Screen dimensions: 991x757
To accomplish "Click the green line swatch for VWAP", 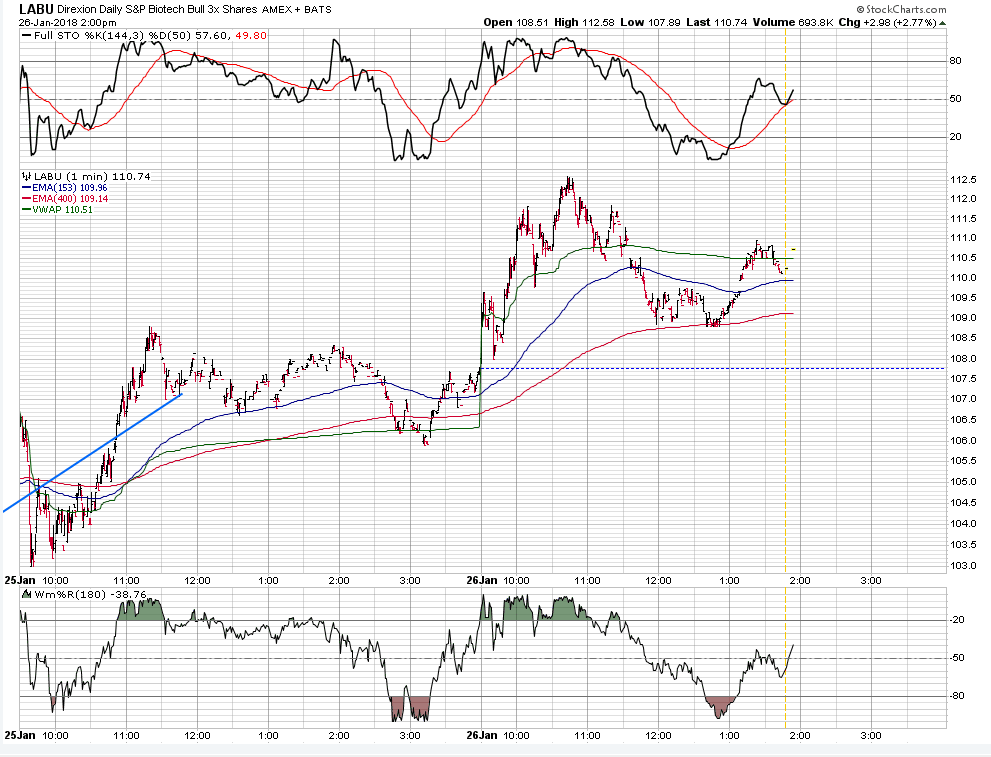I will [x=26, y=209].
